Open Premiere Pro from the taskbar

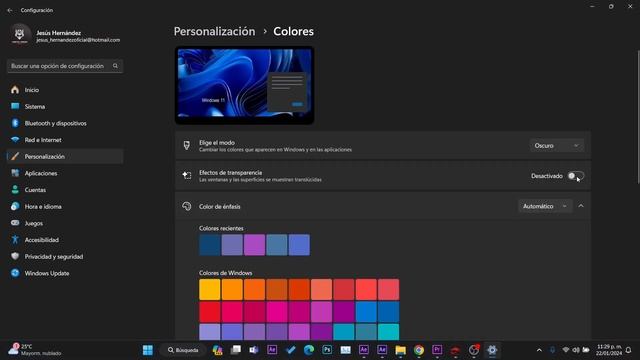pos(437,350)
